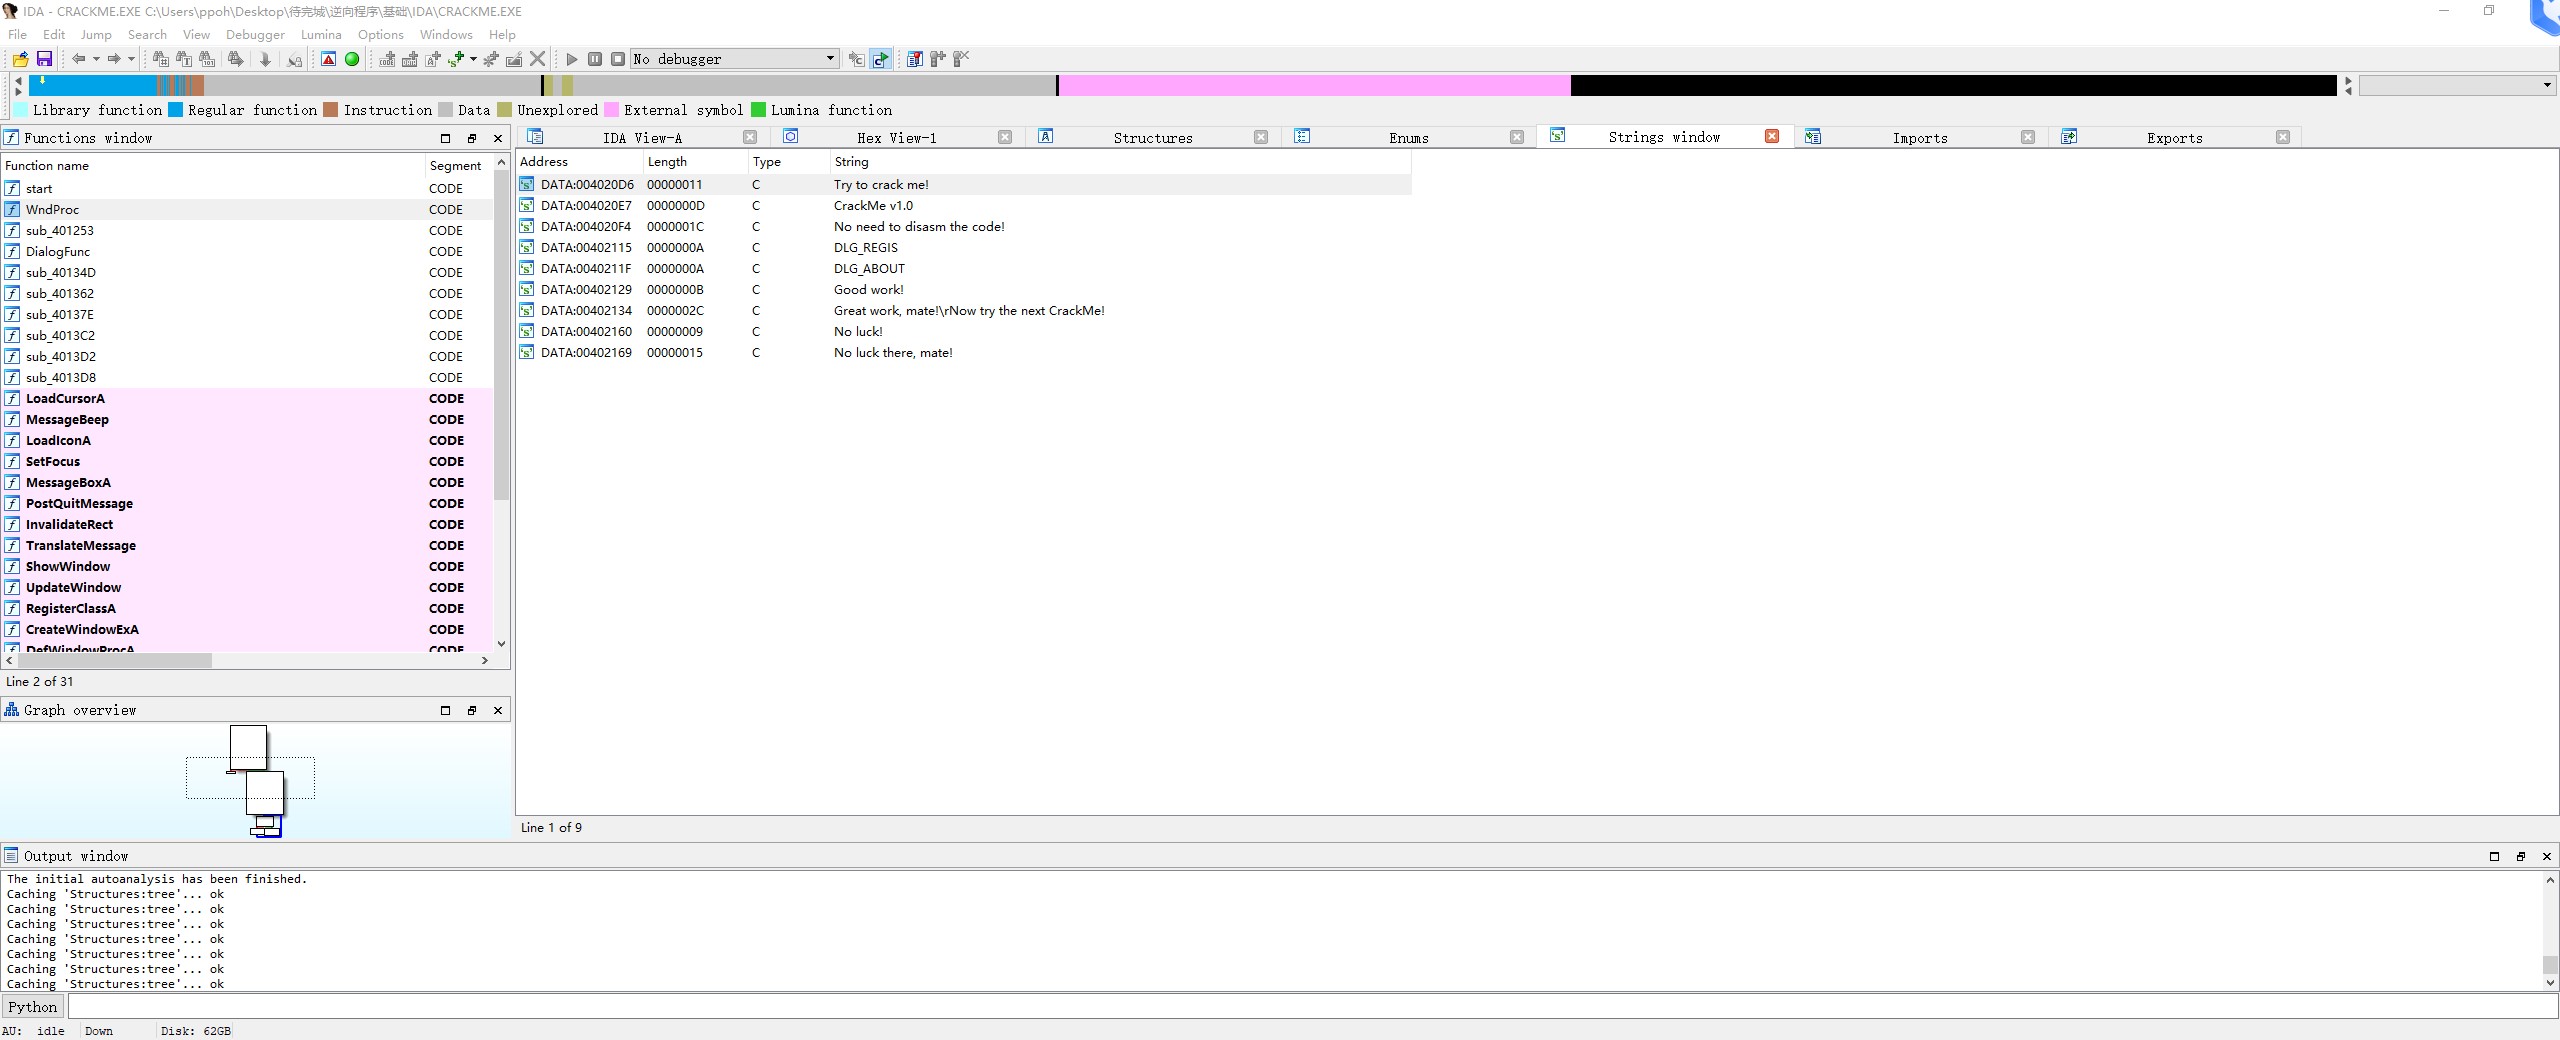
Task: Click the large X undefine icon
Action: pyautogui.click(x=538, y=59)
